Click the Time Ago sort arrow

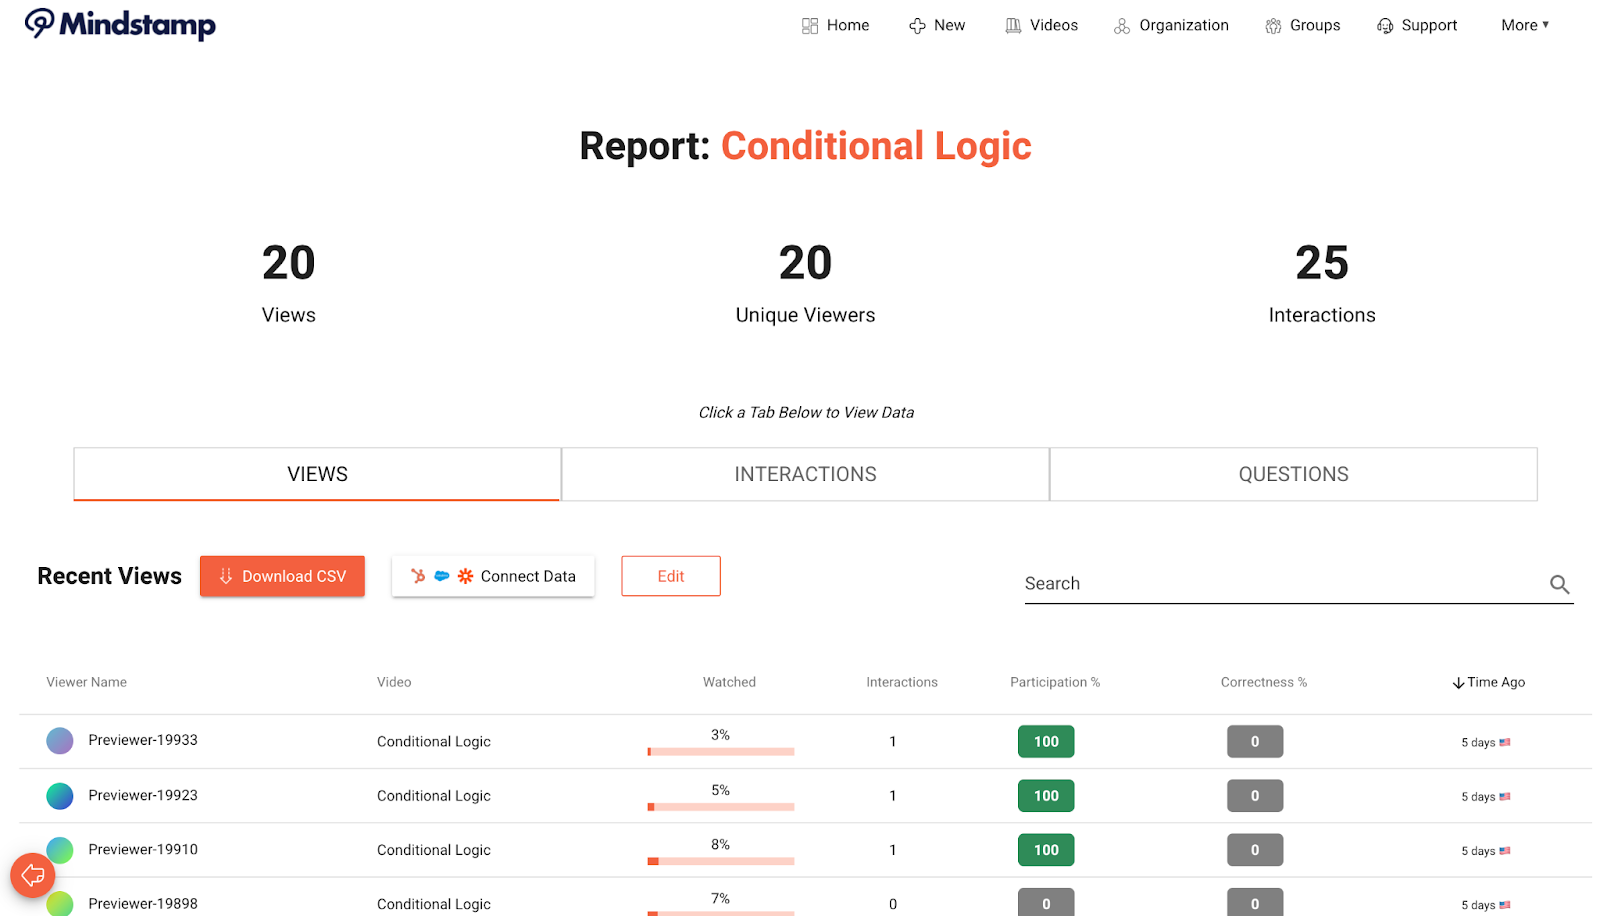[x=1458, y=683]
